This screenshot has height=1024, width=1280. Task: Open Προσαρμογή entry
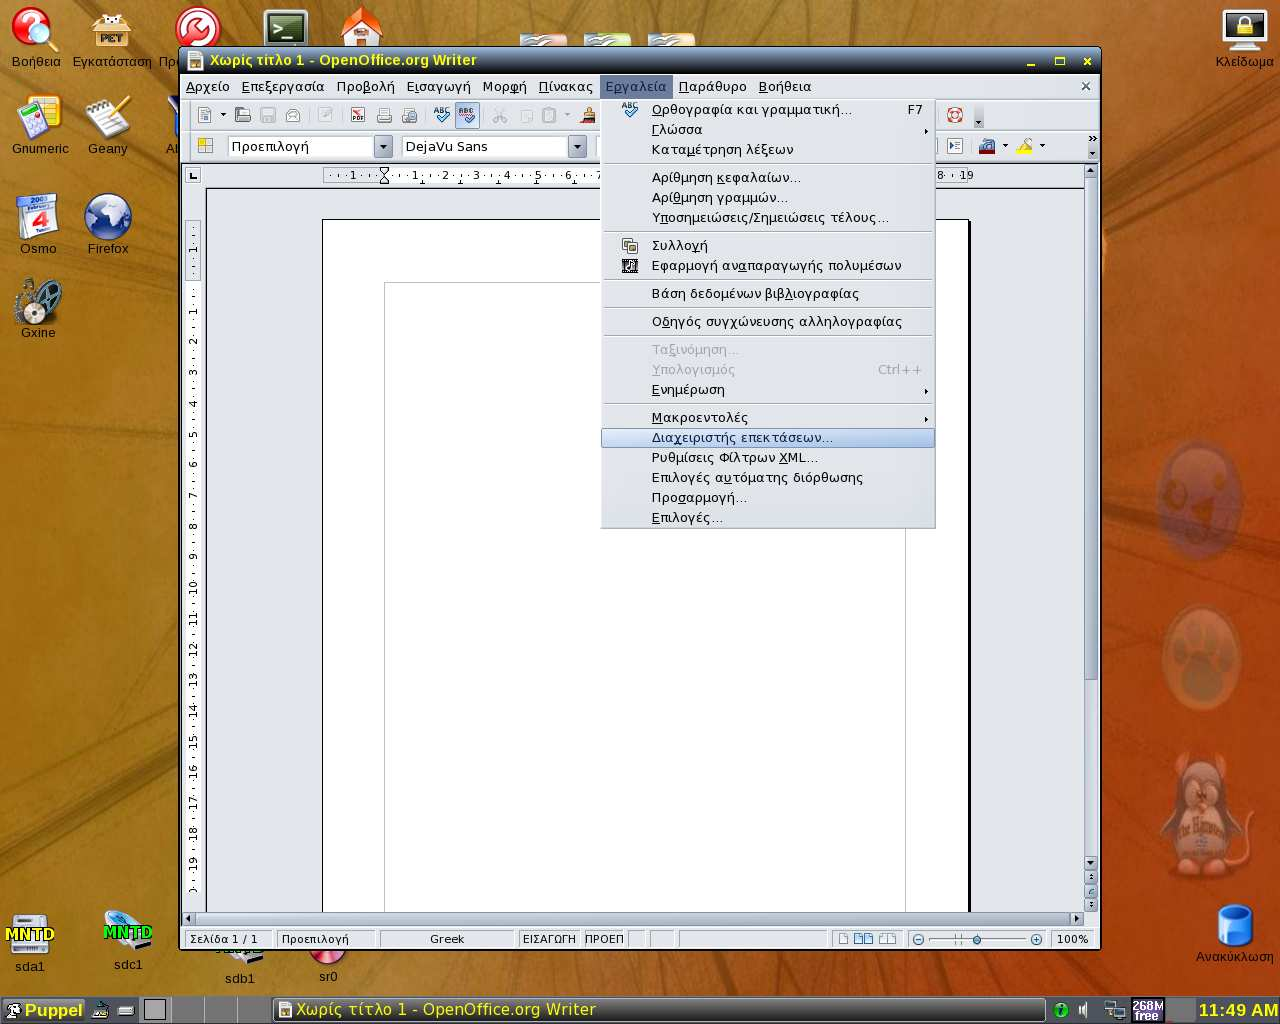tap(768, 498)
